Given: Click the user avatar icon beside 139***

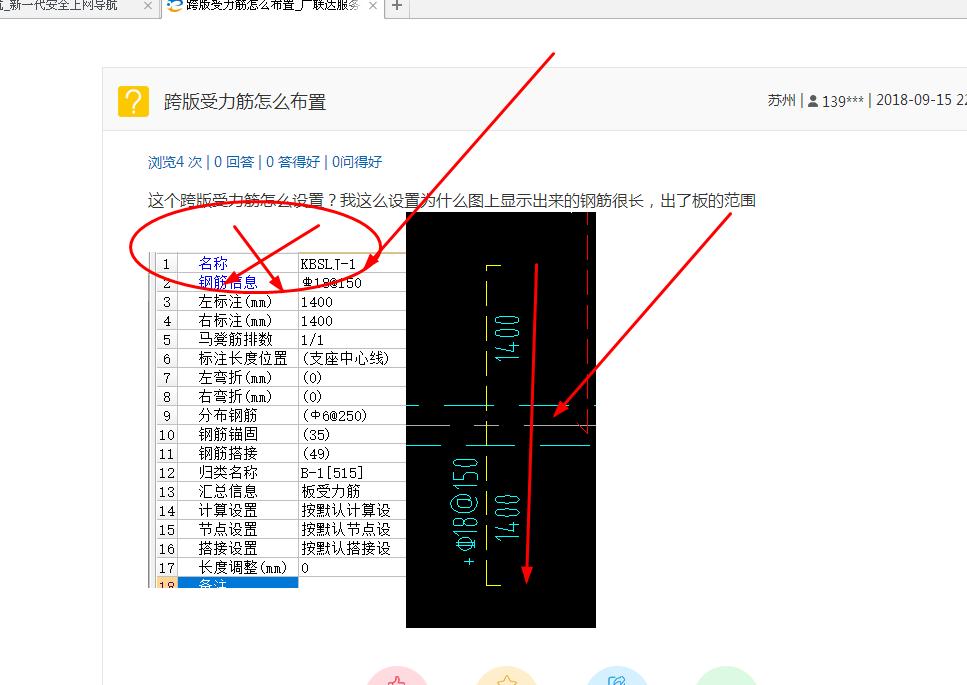Looking at the screenshot, I should [813, 101].
